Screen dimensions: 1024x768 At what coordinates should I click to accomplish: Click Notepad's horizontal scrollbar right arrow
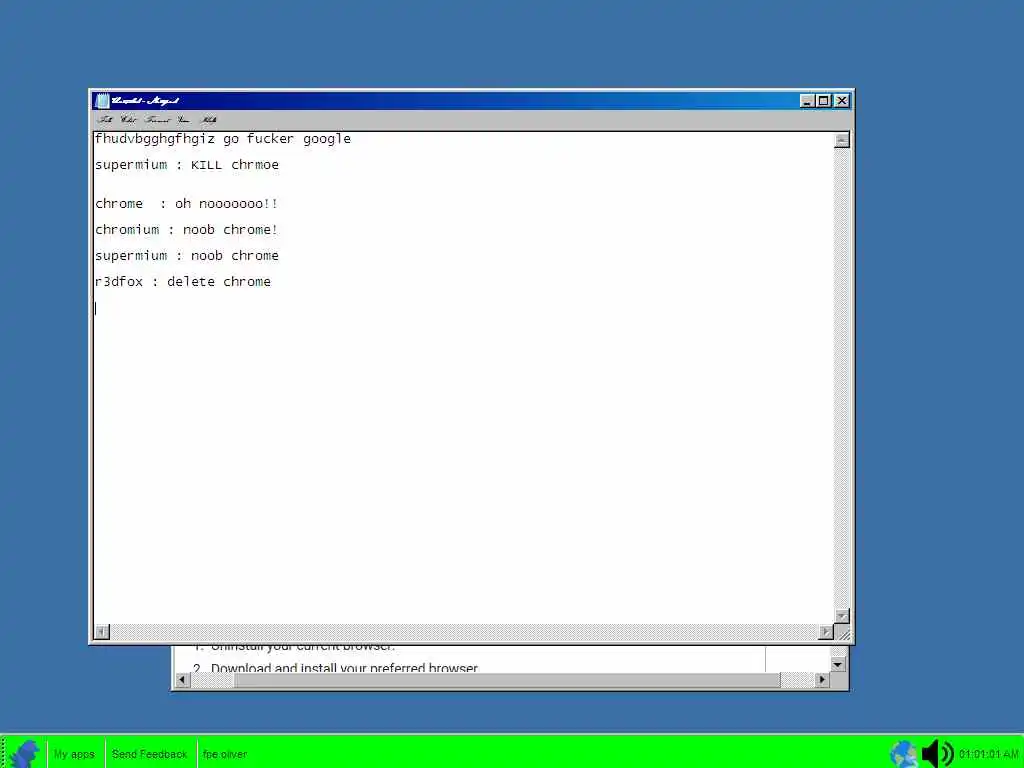point(825,632)
